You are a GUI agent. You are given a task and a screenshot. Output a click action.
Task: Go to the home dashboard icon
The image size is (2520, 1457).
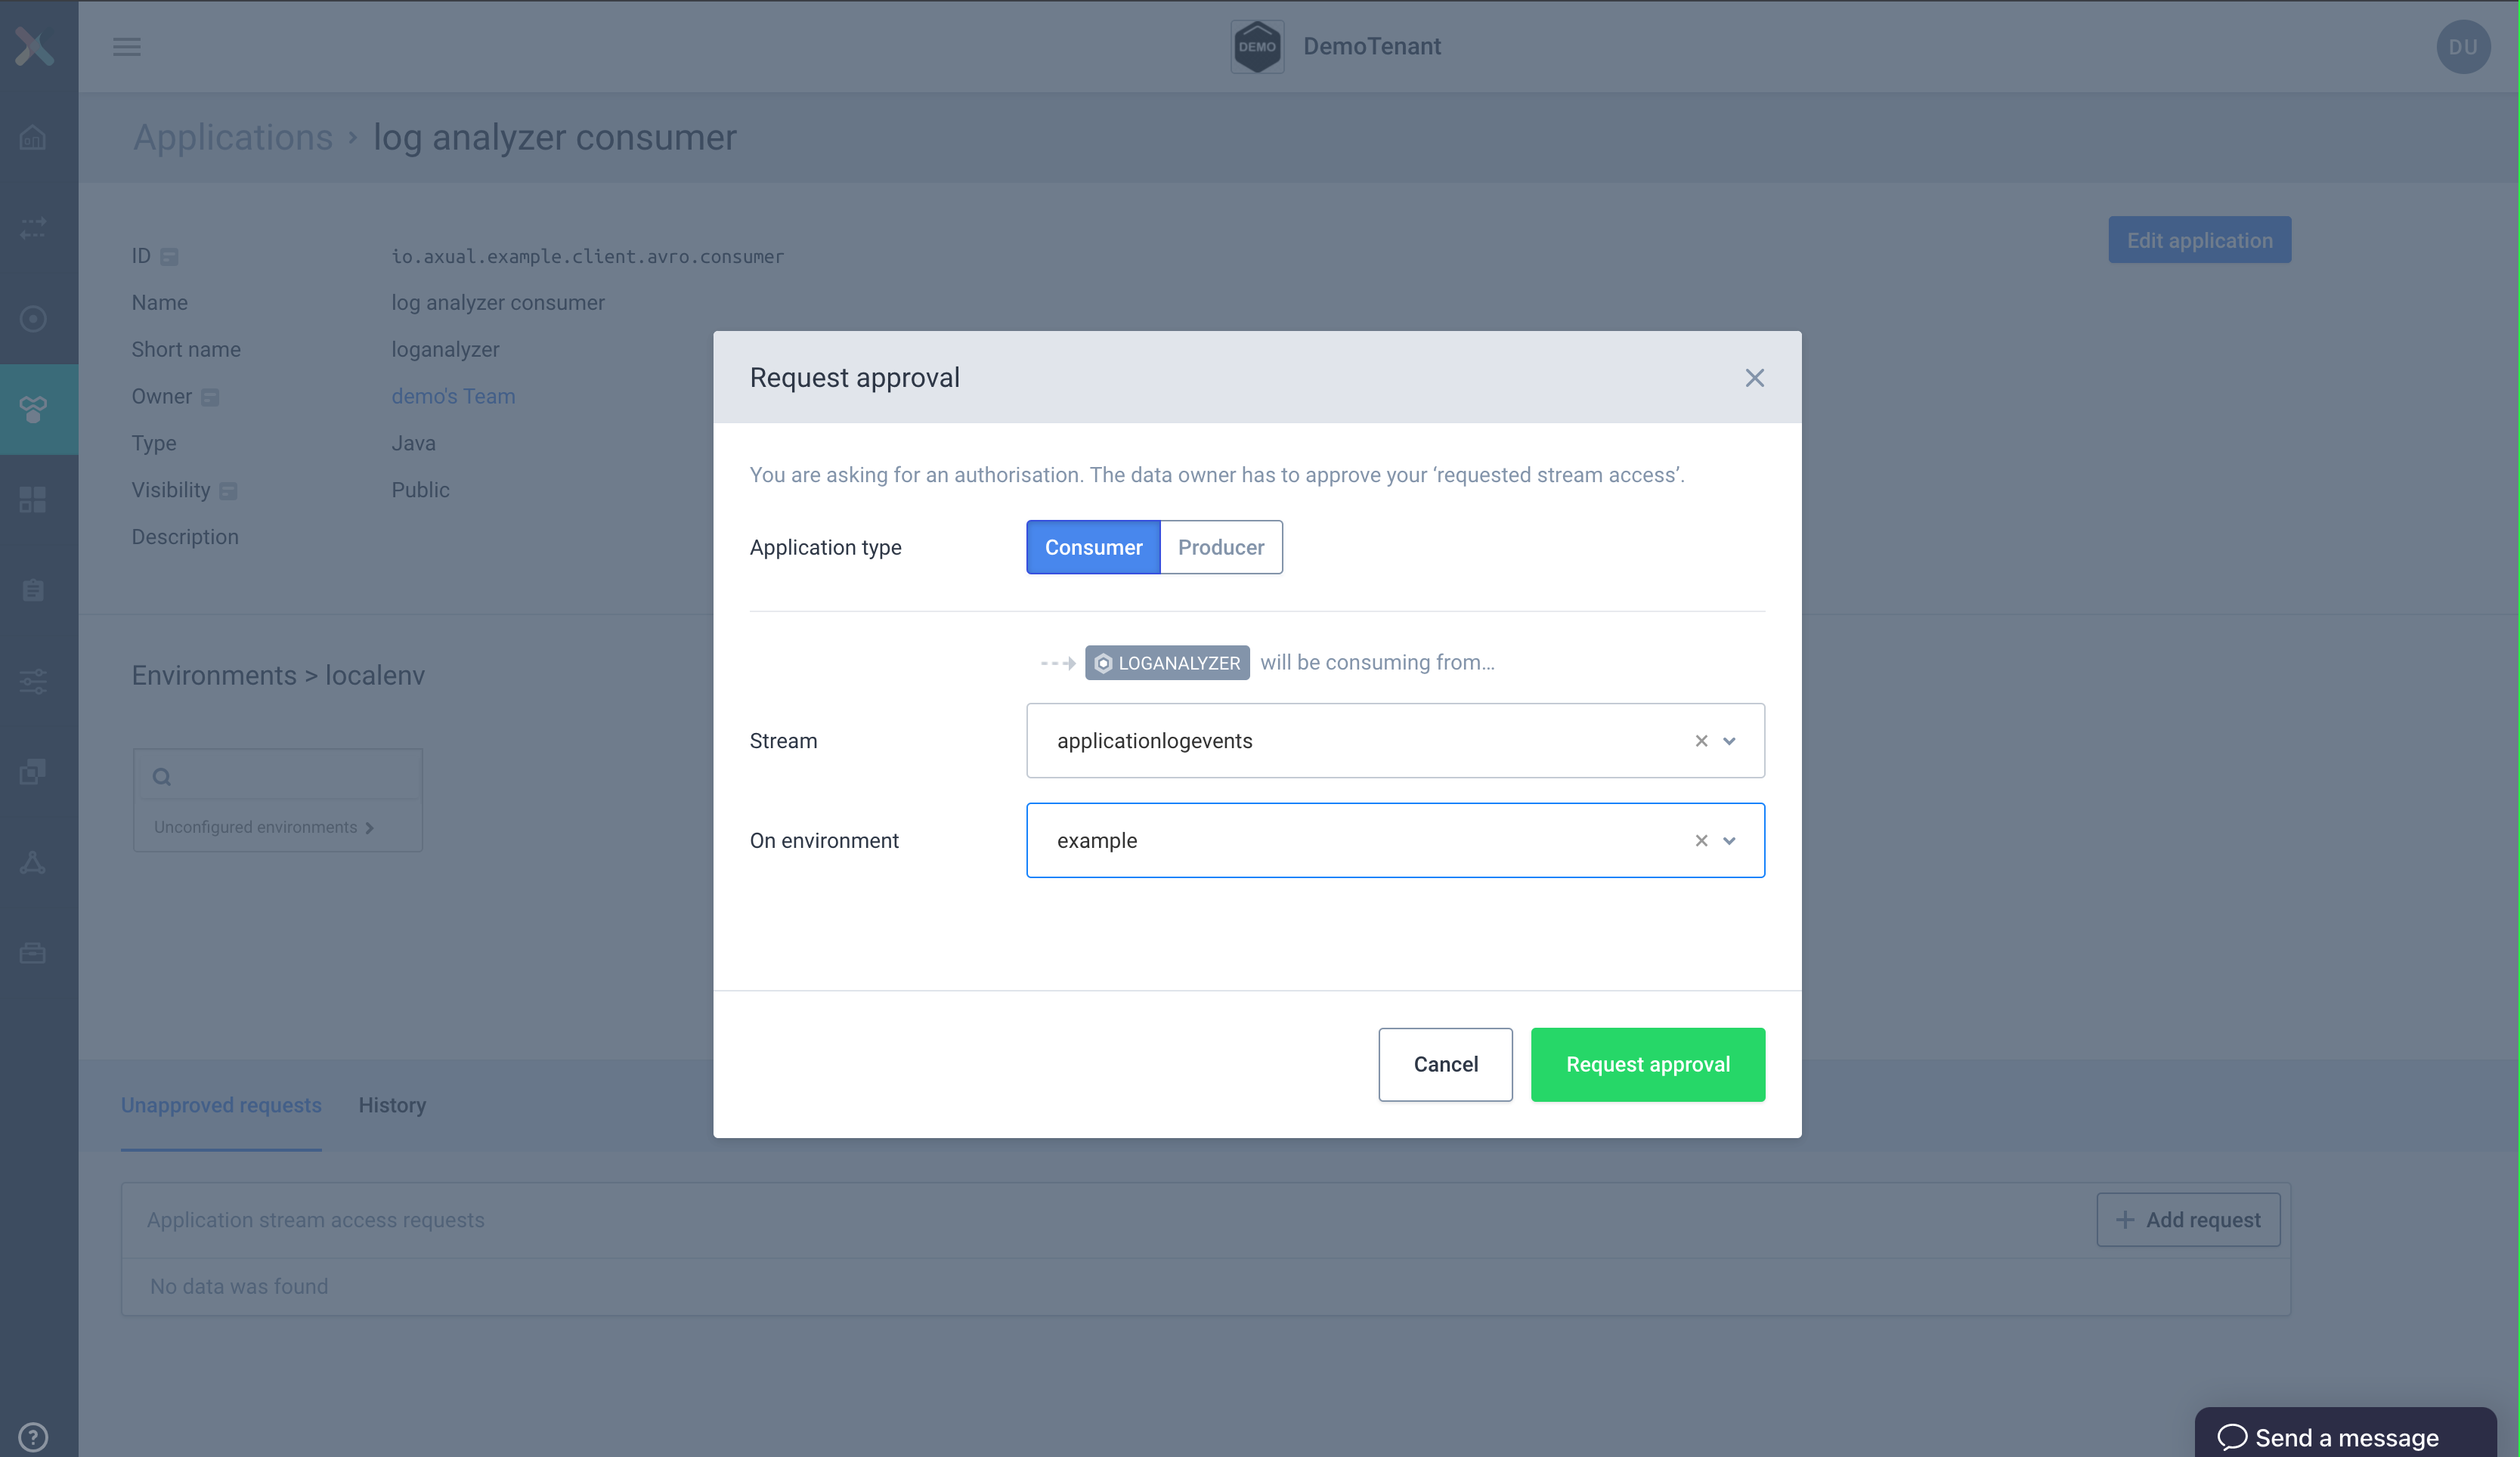[33, 137]
